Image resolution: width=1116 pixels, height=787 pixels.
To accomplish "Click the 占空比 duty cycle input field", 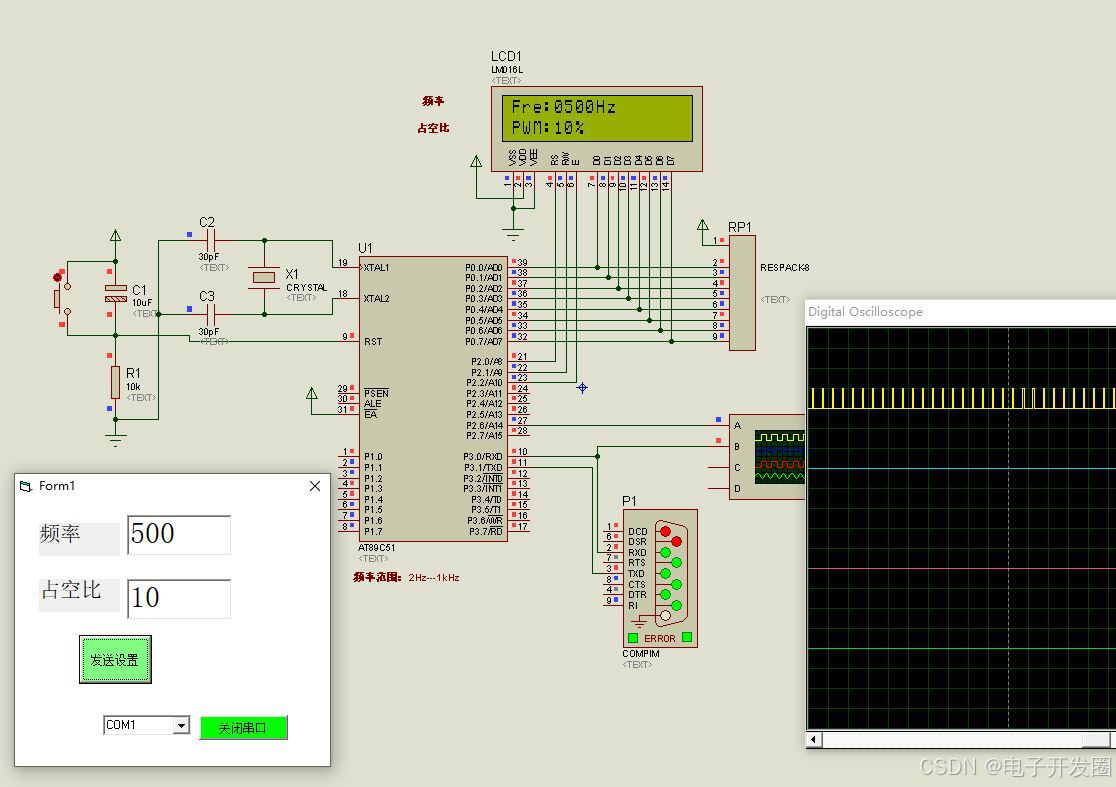I will 179,598.
